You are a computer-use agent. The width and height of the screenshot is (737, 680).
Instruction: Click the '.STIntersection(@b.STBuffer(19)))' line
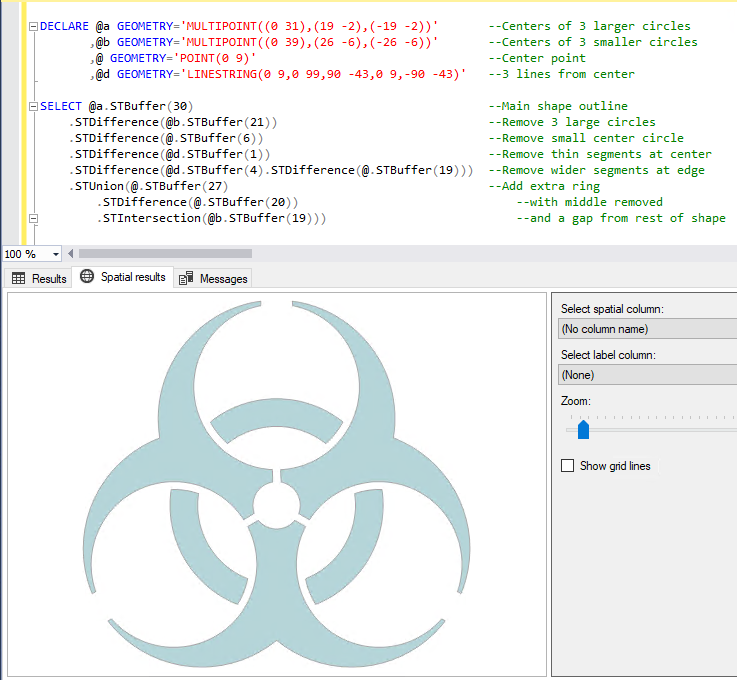tap(212, 218)
